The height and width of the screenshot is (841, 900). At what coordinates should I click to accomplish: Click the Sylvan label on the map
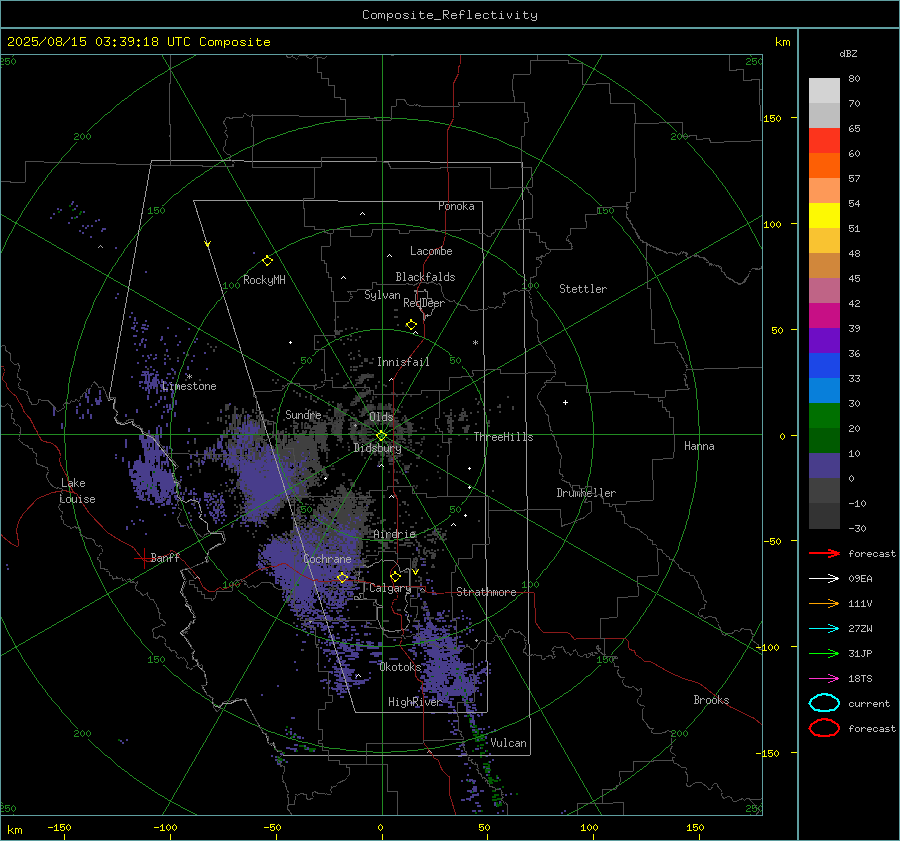tap(382, 295)
